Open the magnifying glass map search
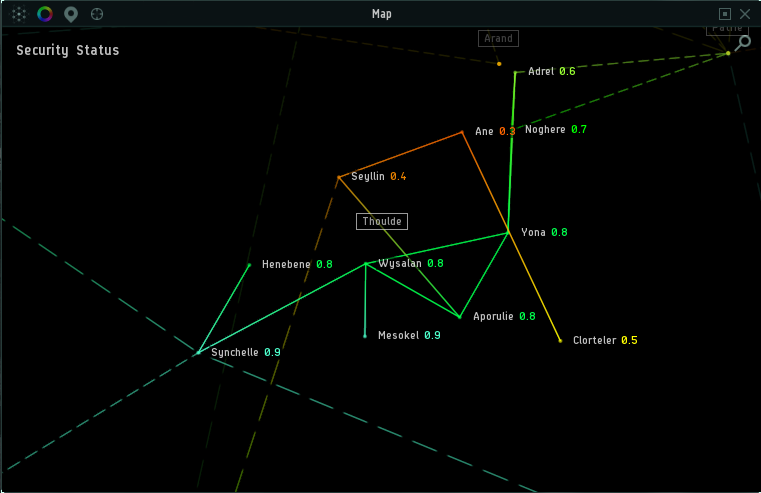 742,43
